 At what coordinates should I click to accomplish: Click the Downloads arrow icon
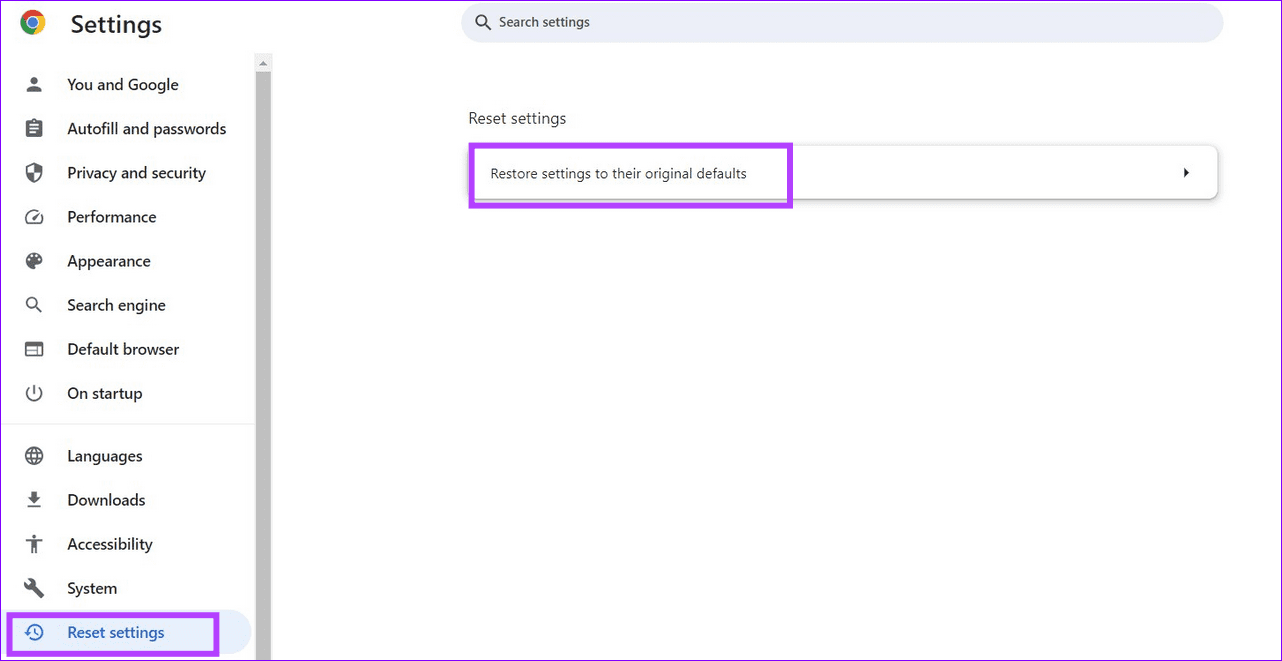pyautogui.click(x=34, y=500)
